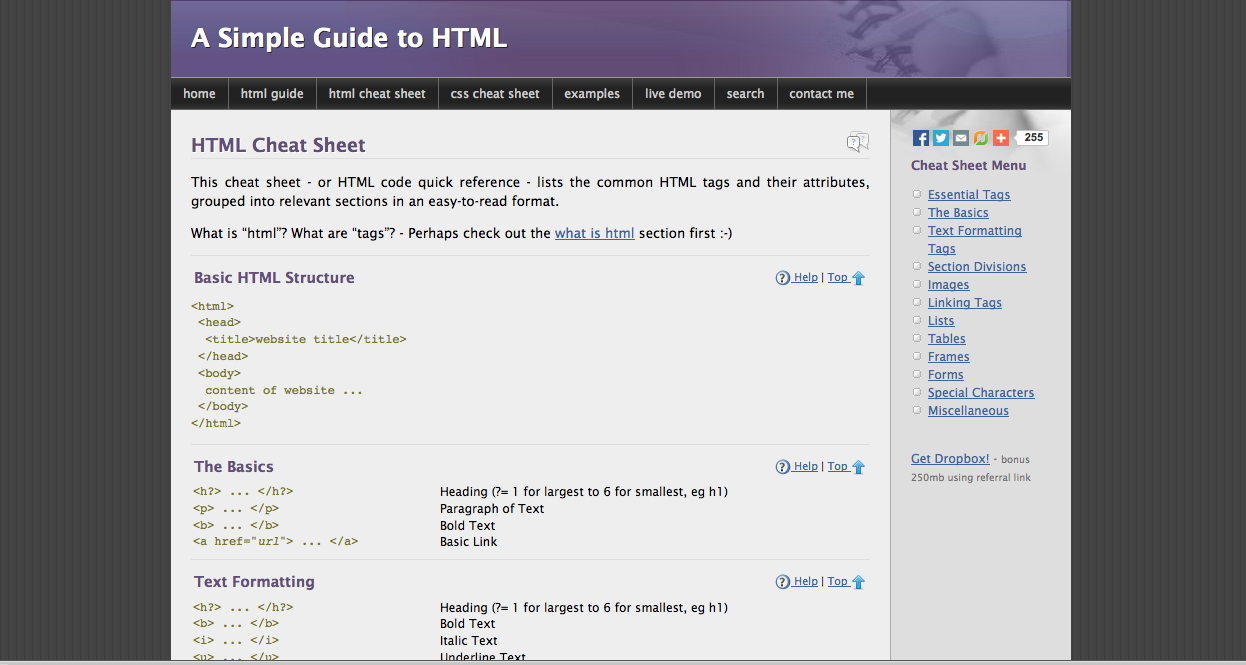Click the orange-green share icon
Viewport: 1246px width, 665px height.
(981, 138)
